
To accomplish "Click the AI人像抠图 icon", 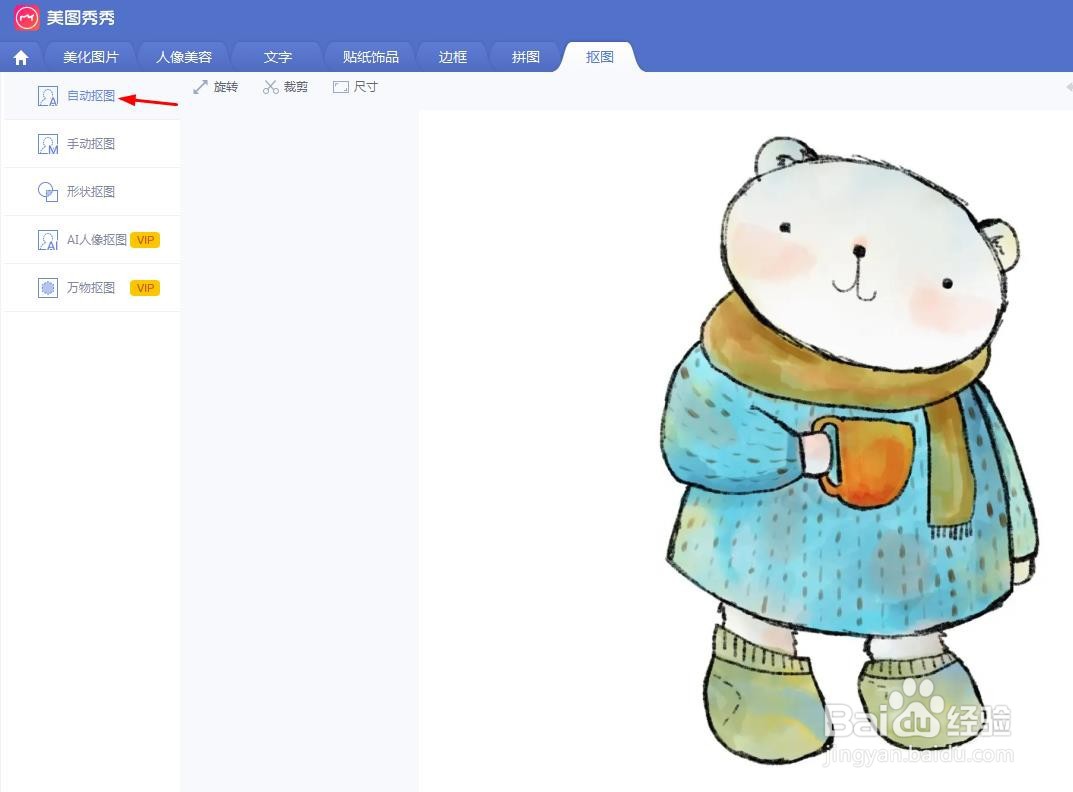I will [48, 240].
